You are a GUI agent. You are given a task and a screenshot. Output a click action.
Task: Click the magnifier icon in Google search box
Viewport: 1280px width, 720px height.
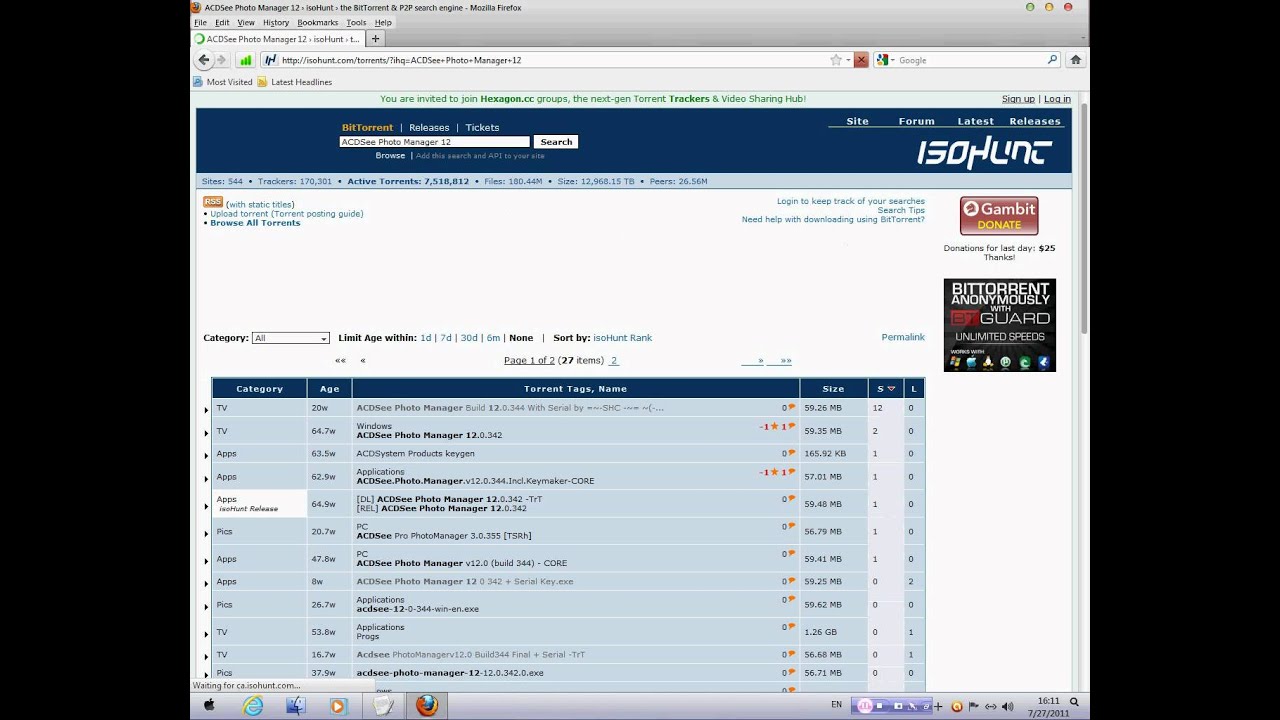1052,60
